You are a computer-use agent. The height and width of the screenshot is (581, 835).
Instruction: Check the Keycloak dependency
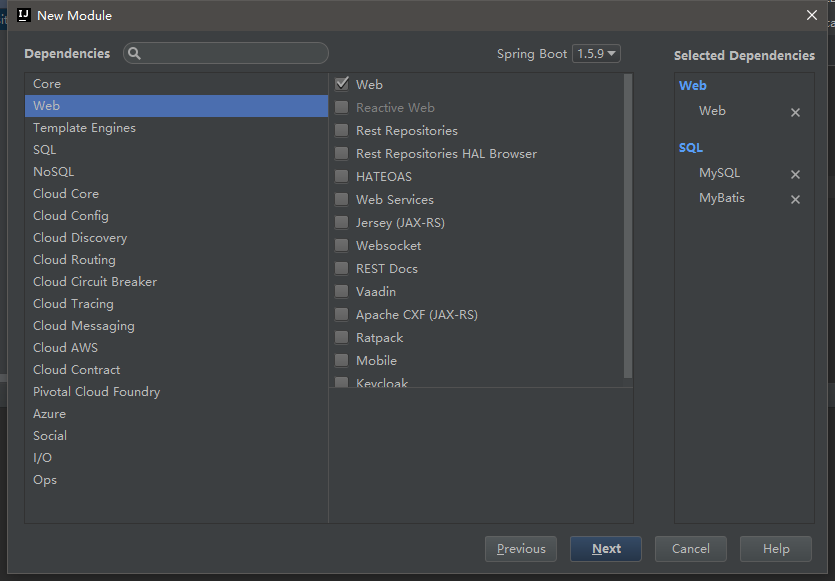point(342,382)
